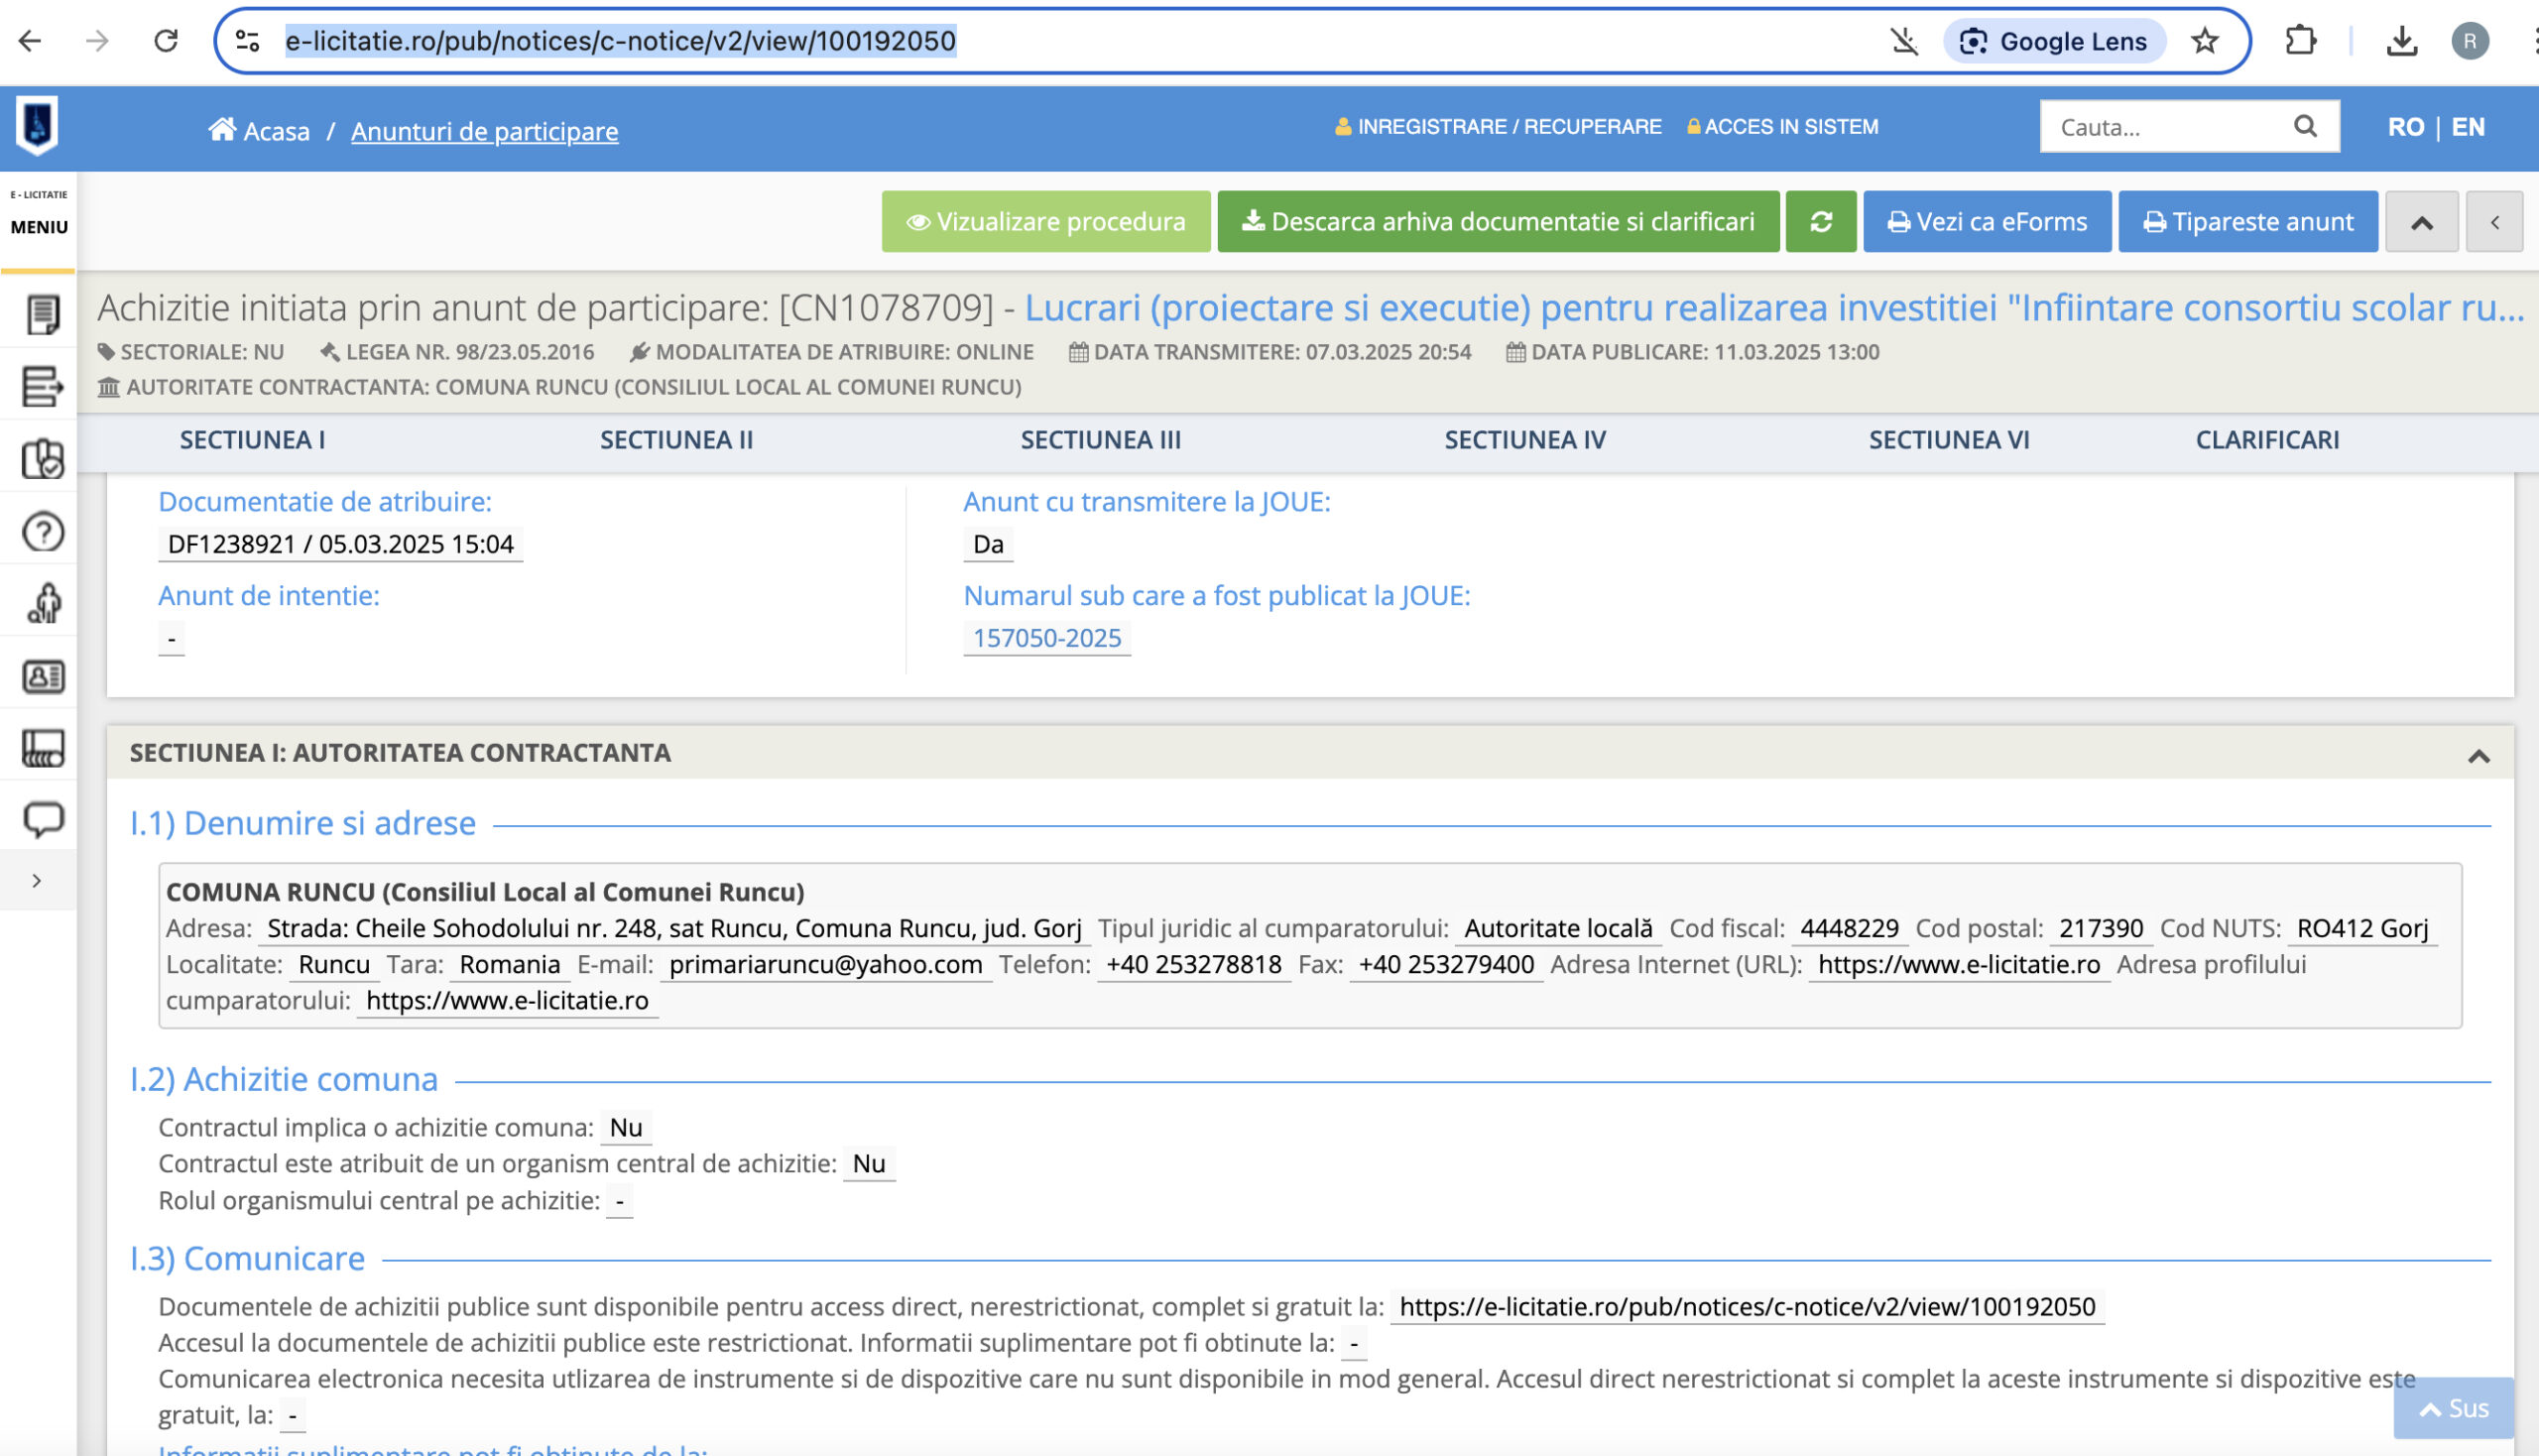Click the search magnifier icon
Viewport: 2539px width, 1456px height.
(2304, 126)
